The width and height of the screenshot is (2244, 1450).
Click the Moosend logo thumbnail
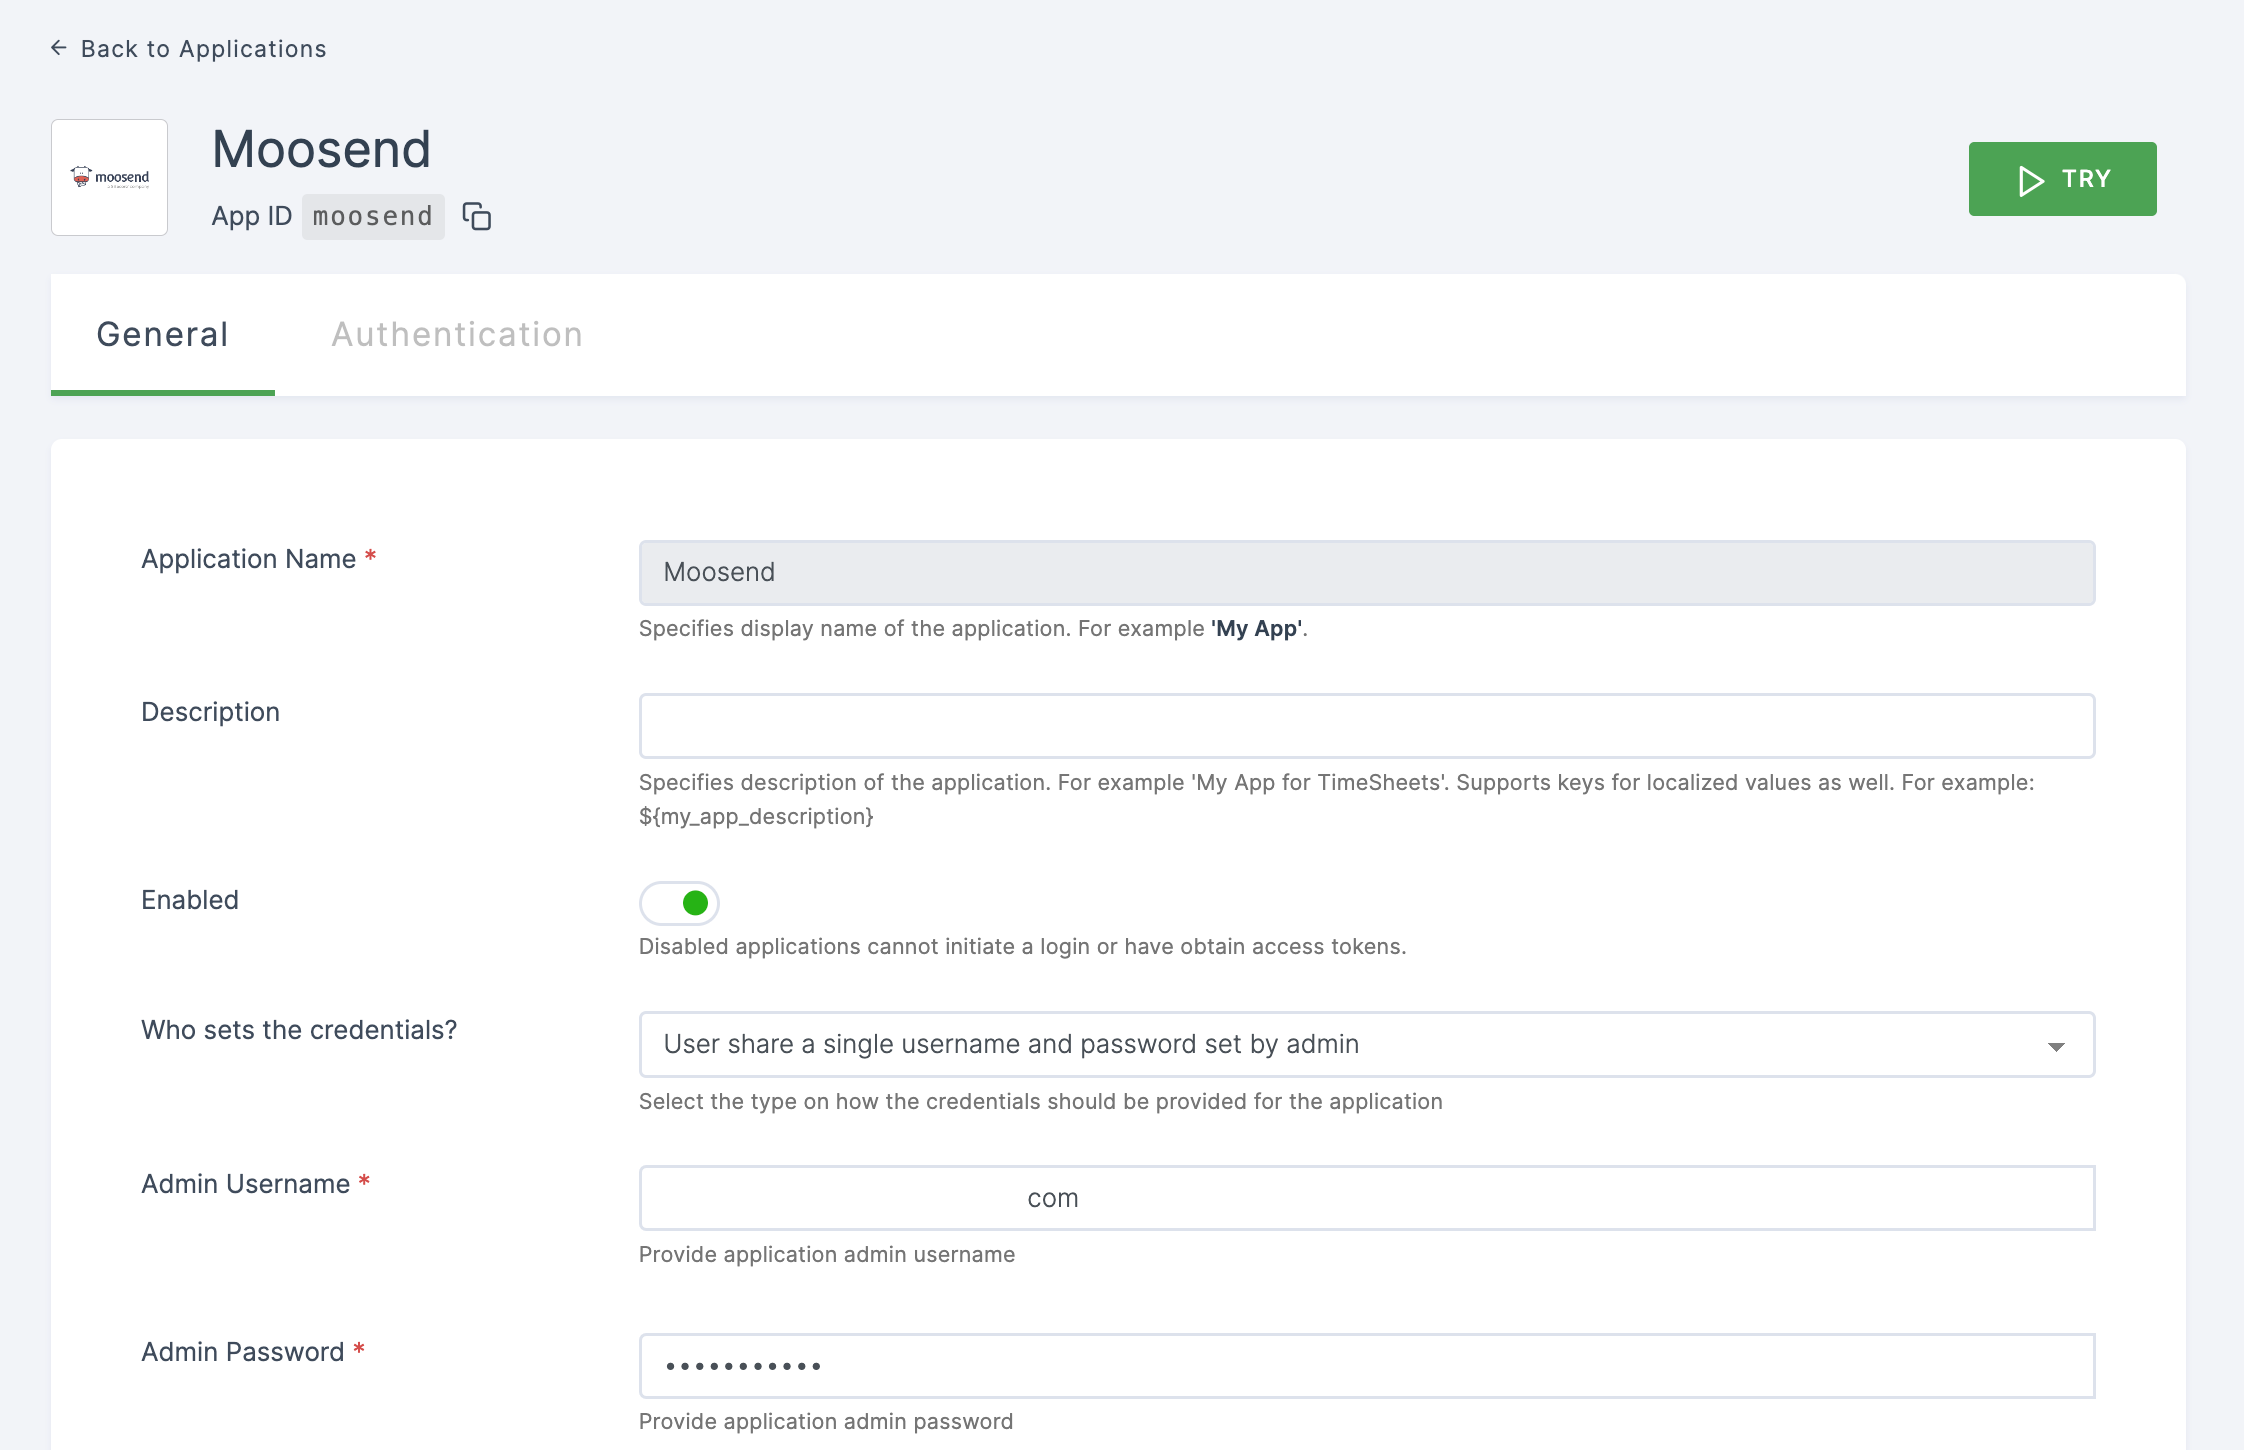(109, 178)
